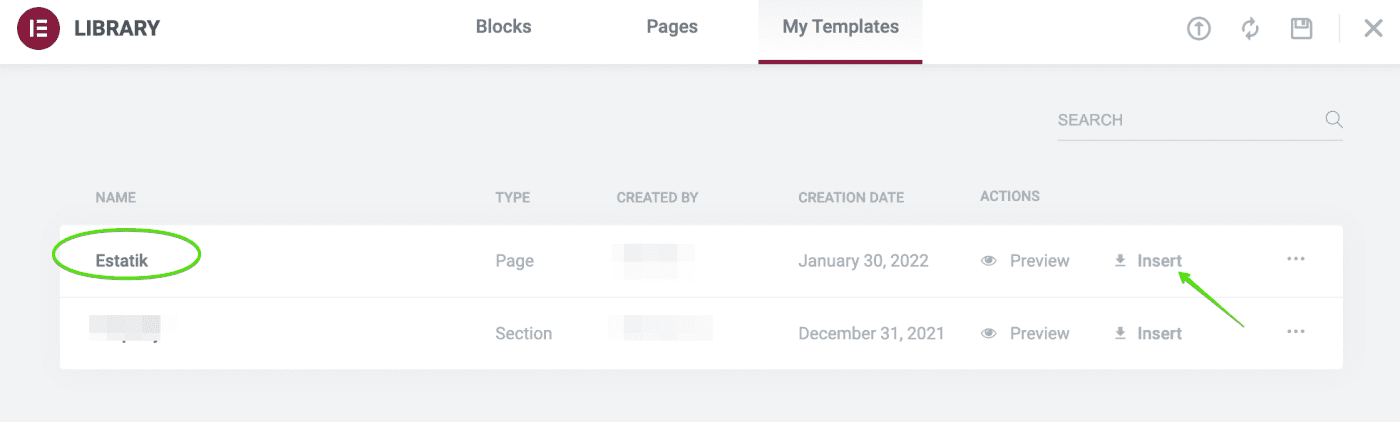Click eye icon in Estatik row
This screenshot has height=422, width=1400.
click(x=989, y=261)
